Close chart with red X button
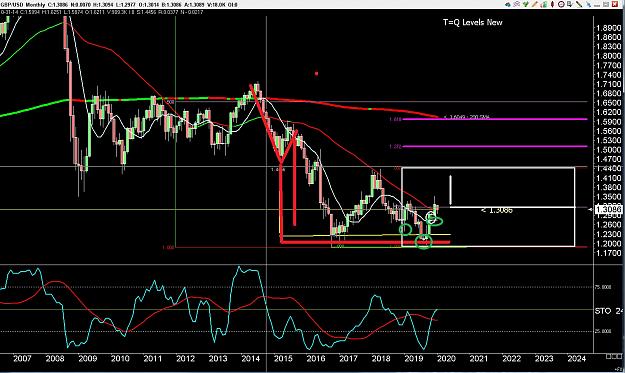625x373 pixels. (x=615, y=4)
